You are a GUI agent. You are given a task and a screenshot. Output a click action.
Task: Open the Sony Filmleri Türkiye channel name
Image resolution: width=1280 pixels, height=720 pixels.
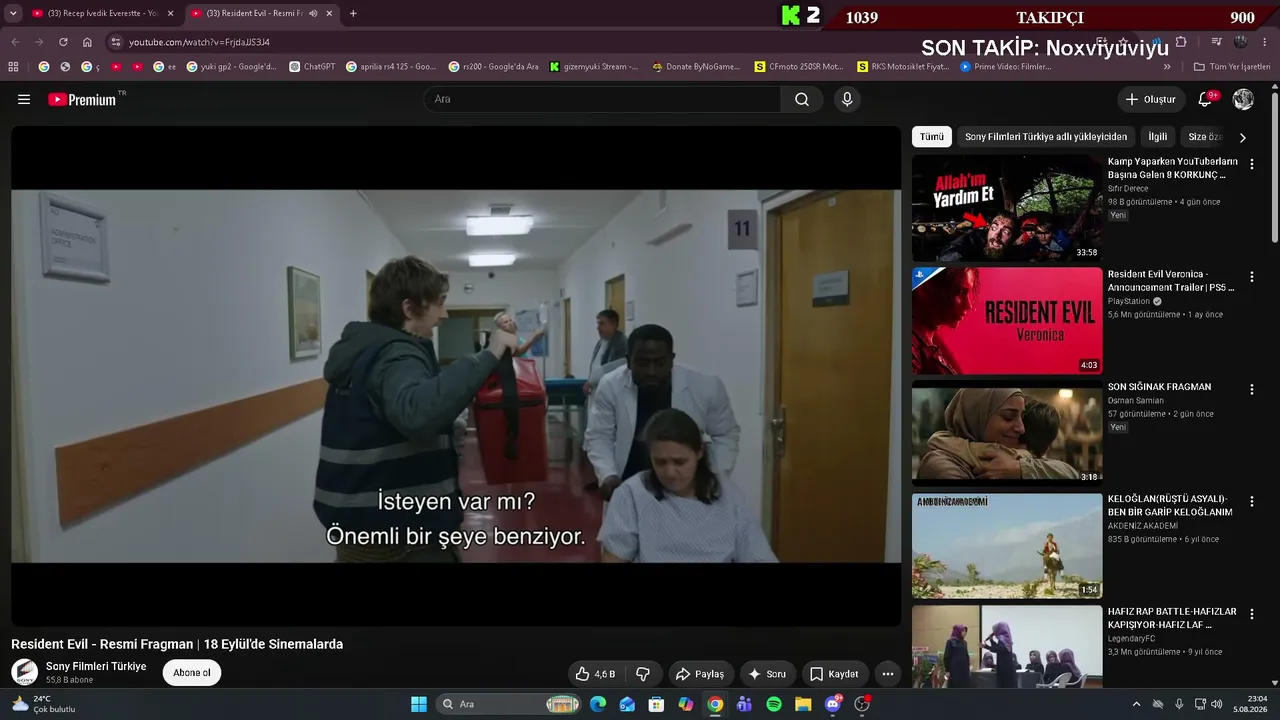pos(96,666)
